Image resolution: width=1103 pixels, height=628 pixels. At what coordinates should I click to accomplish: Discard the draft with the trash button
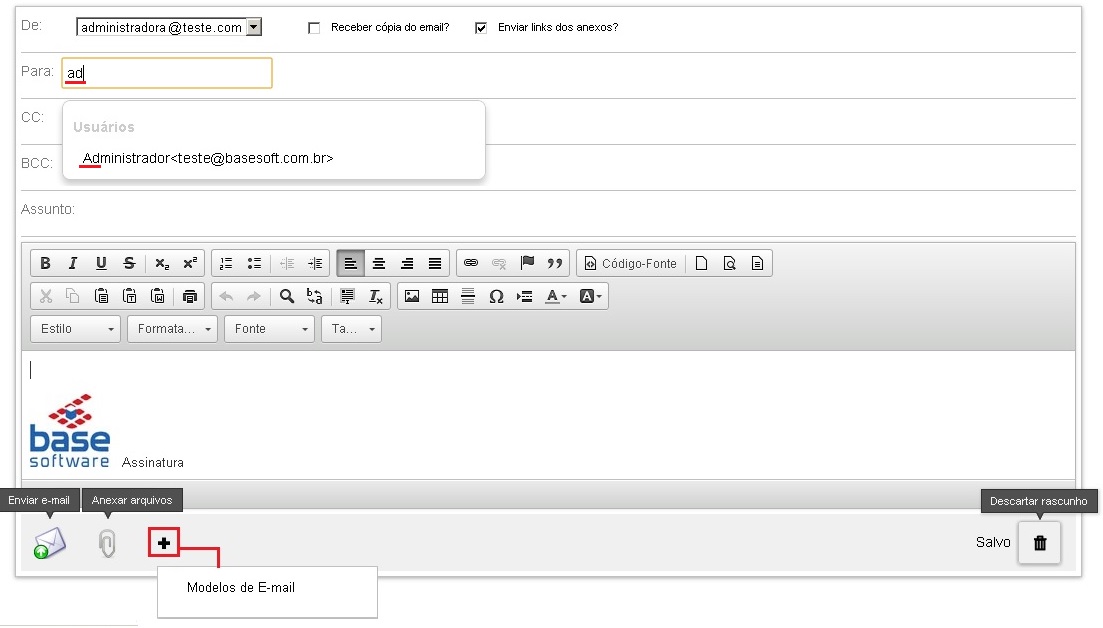click(x=1040, y=543)
